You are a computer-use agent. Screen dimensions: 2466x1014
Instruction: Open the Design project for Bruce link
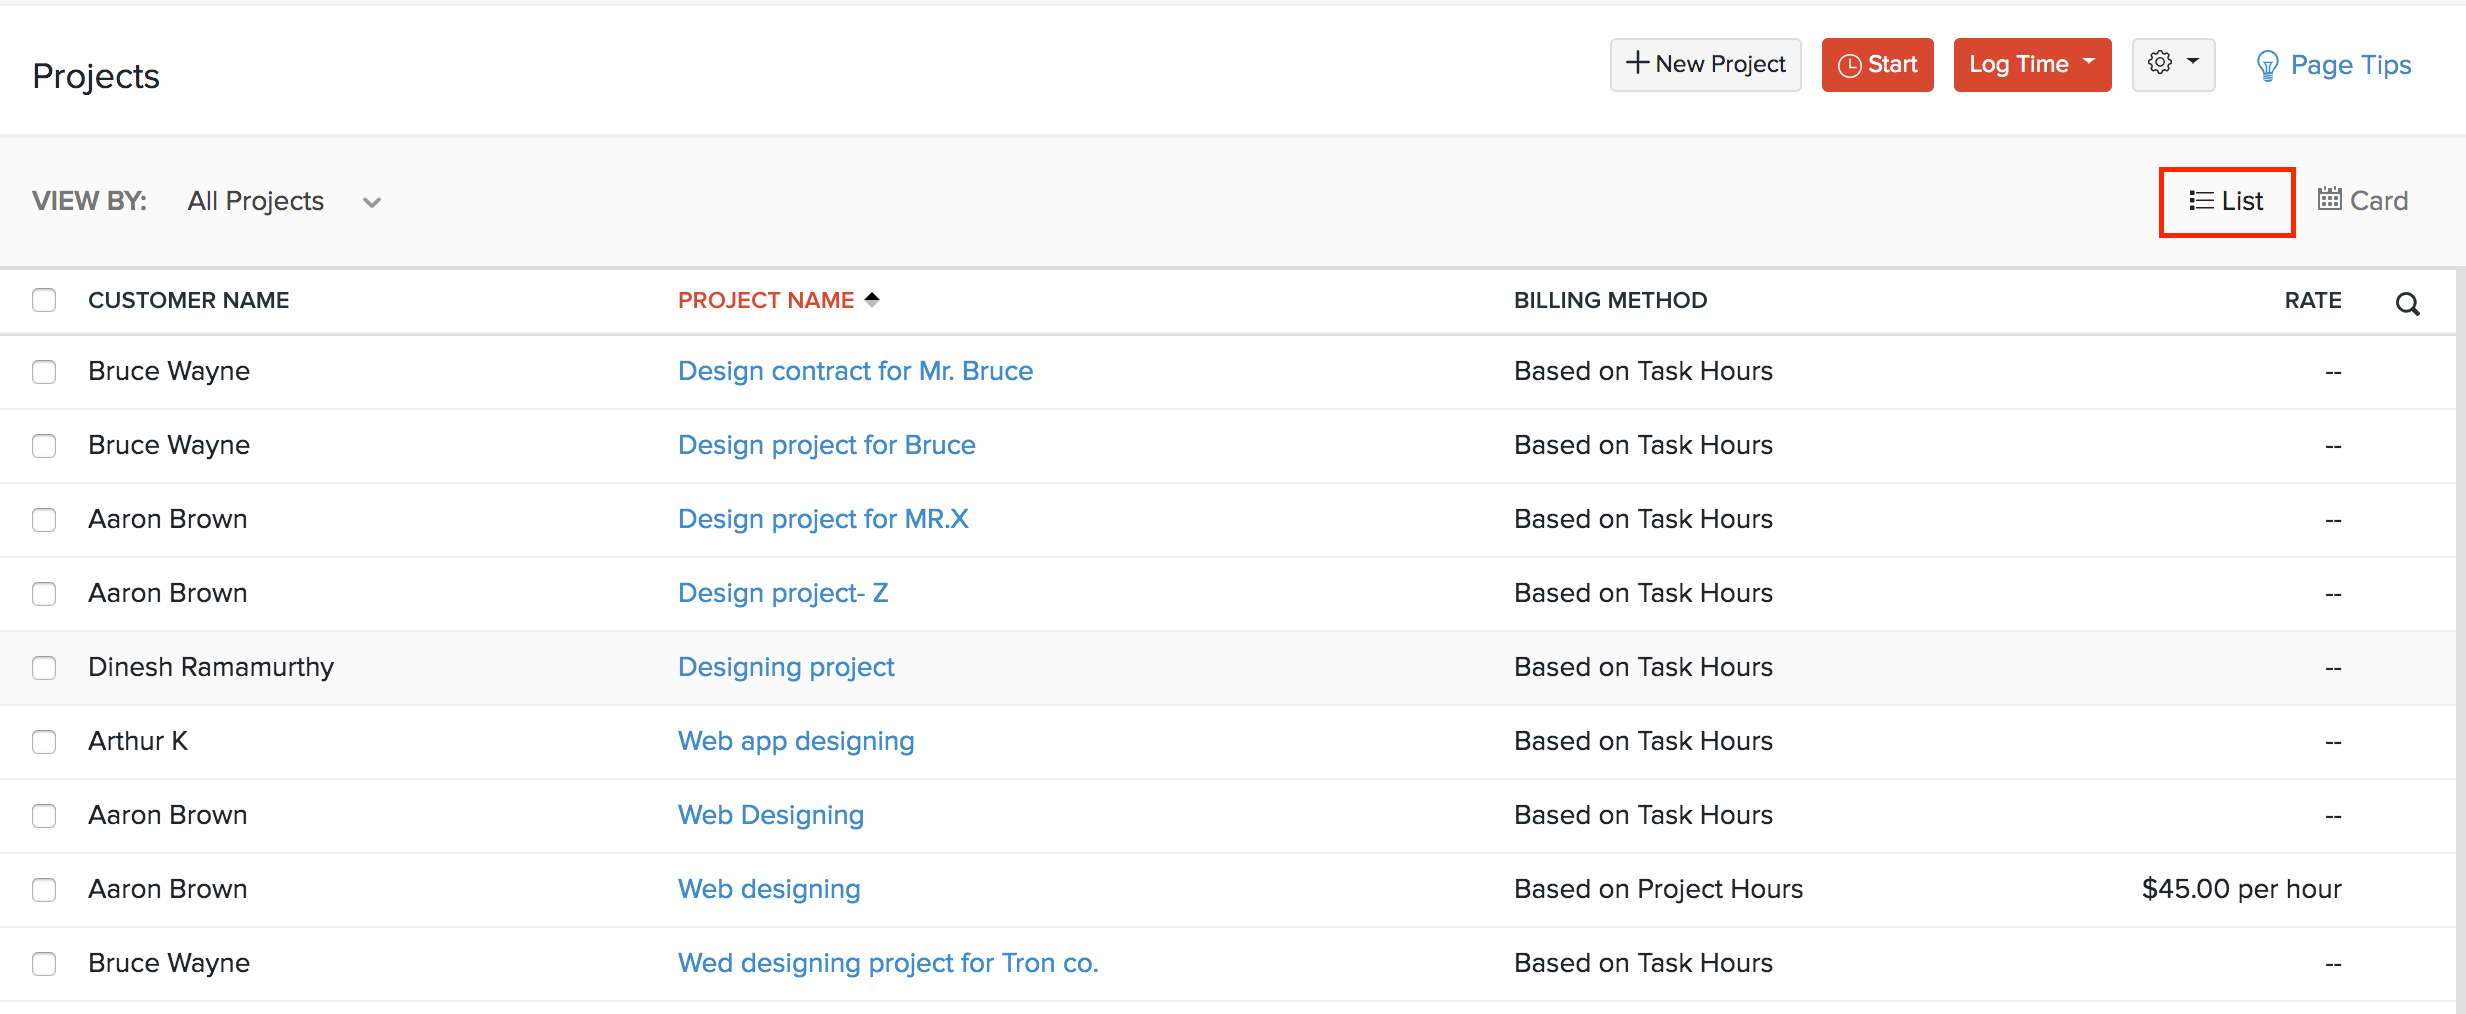point(826,445)
